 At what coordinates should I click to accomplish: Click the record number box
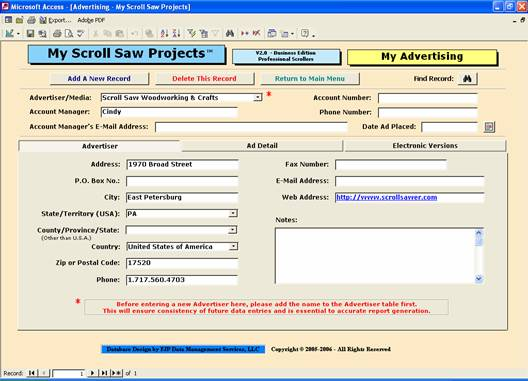(68, 373)
